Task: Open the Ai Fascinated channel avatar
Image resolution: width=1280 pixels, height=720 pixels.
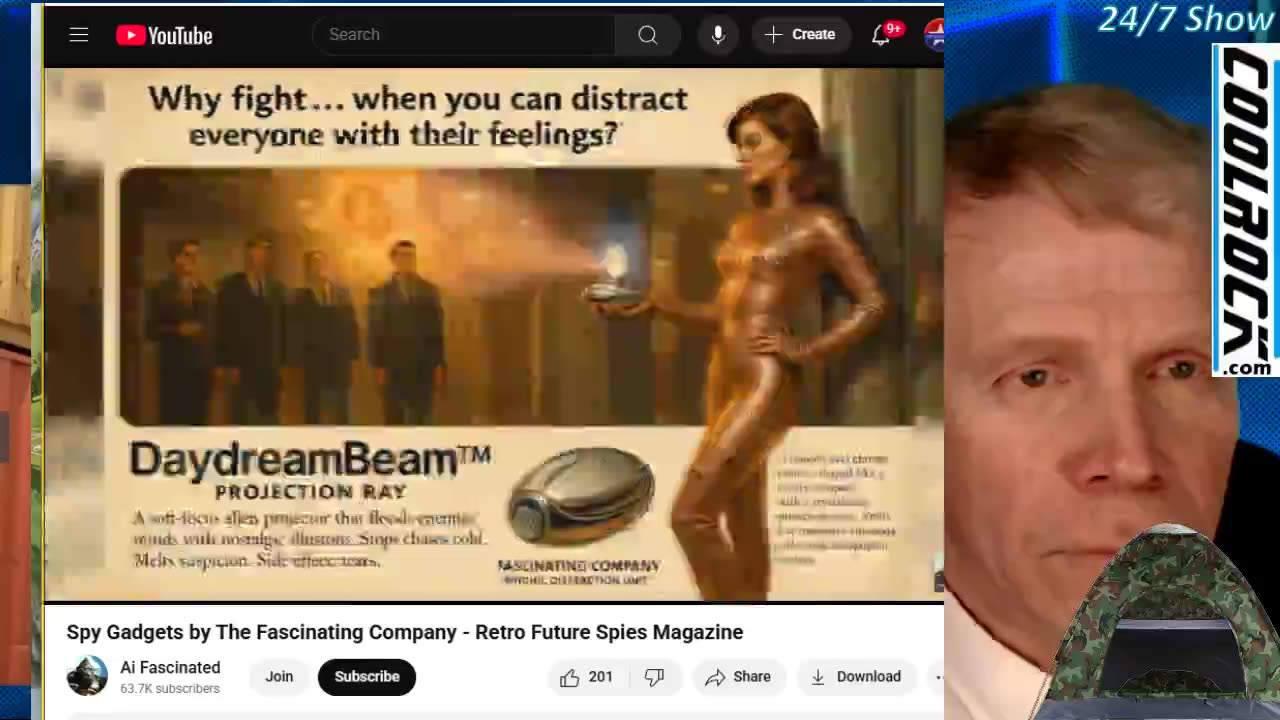Action: [87, 676]
